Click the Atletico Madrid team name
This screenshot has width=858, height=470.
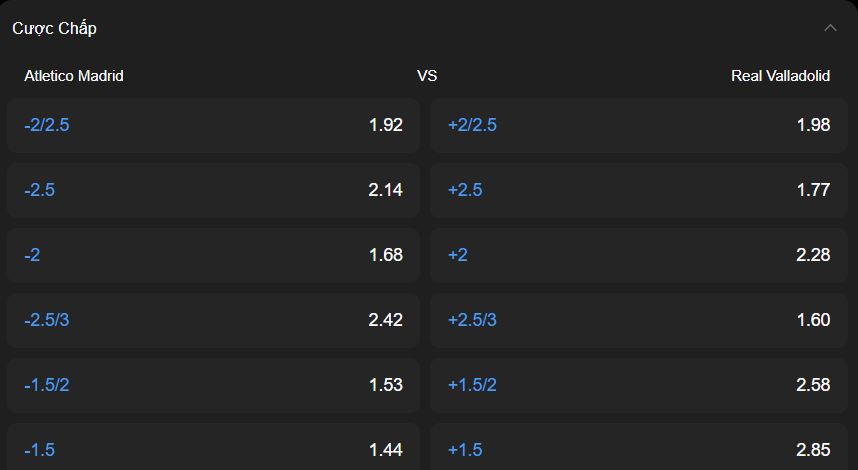click(x=74, y=76)
